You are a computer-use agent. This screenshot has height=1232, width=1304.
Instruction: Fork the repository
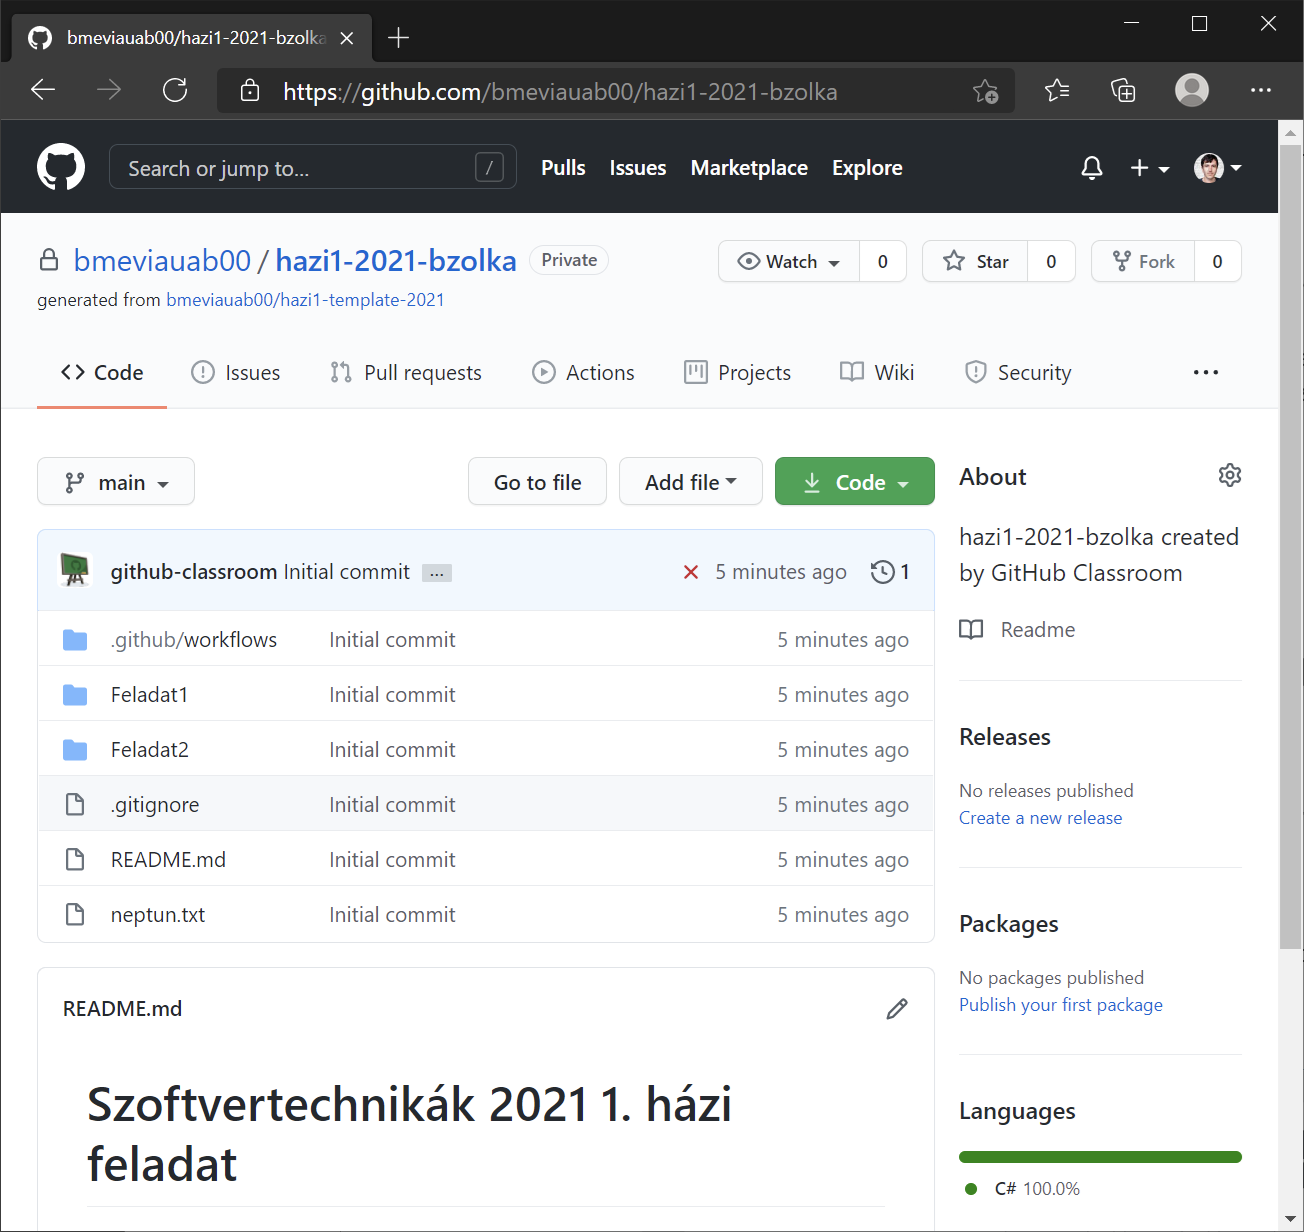[1142, 261]
